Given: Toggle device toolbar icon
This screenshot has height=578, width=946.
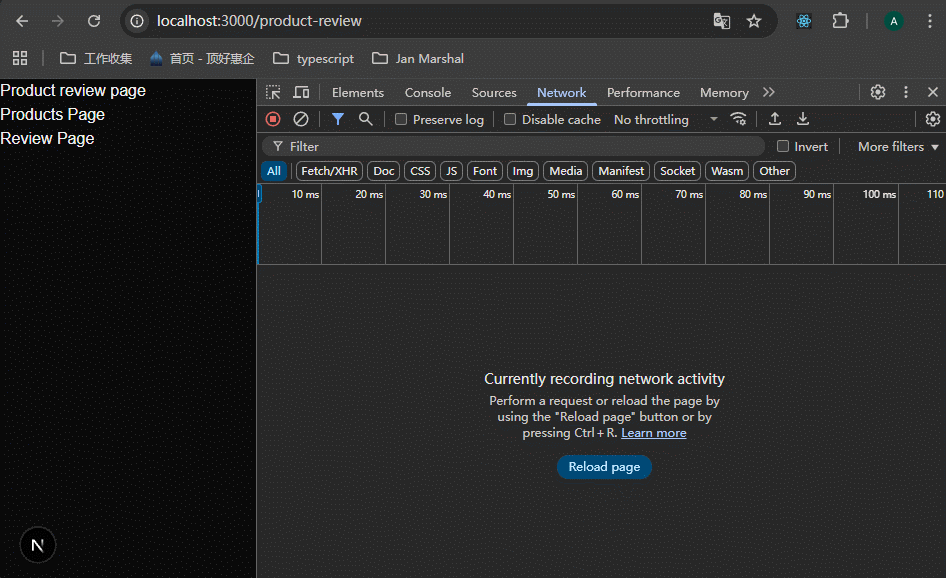Looking at the screenshot, I should pyautogui.click(x=301, y=92).
